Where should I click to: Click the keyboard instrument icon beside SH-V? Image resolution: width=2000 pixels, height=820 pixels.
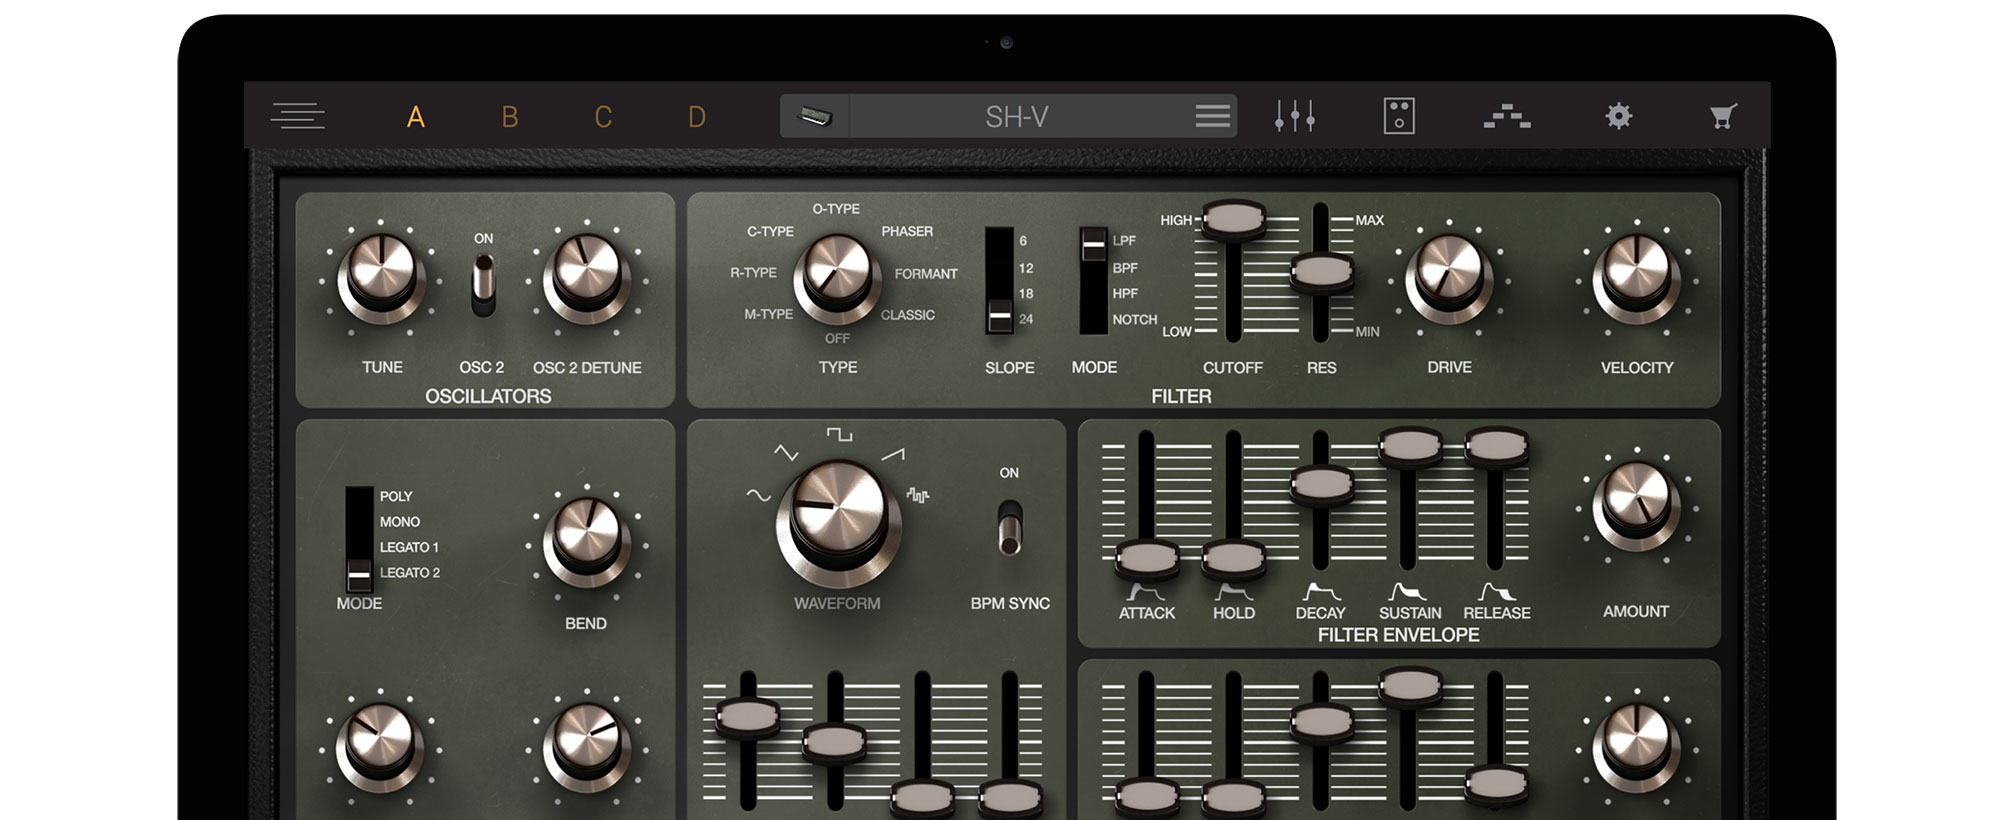pyautogui.click(x=815, y=117)
